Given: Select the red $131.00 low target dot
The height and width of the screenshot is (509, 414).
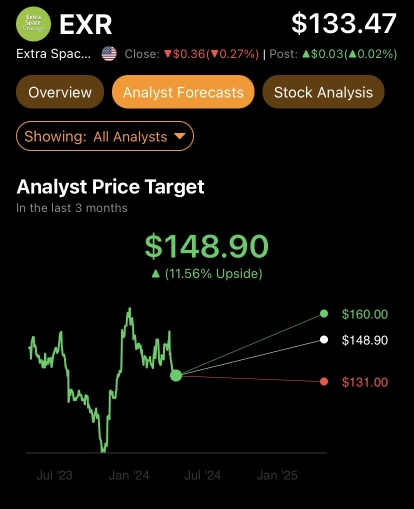Looking at the screenshot, I should tap(324, 382).
